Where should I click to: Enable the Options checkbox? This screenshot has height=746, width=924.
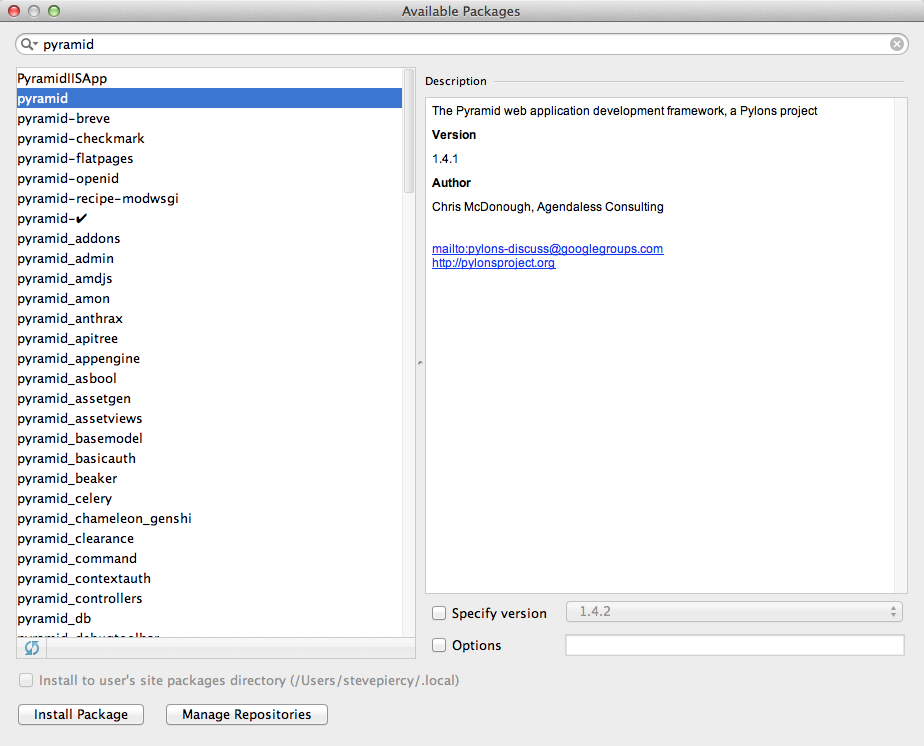pos(439,645)
